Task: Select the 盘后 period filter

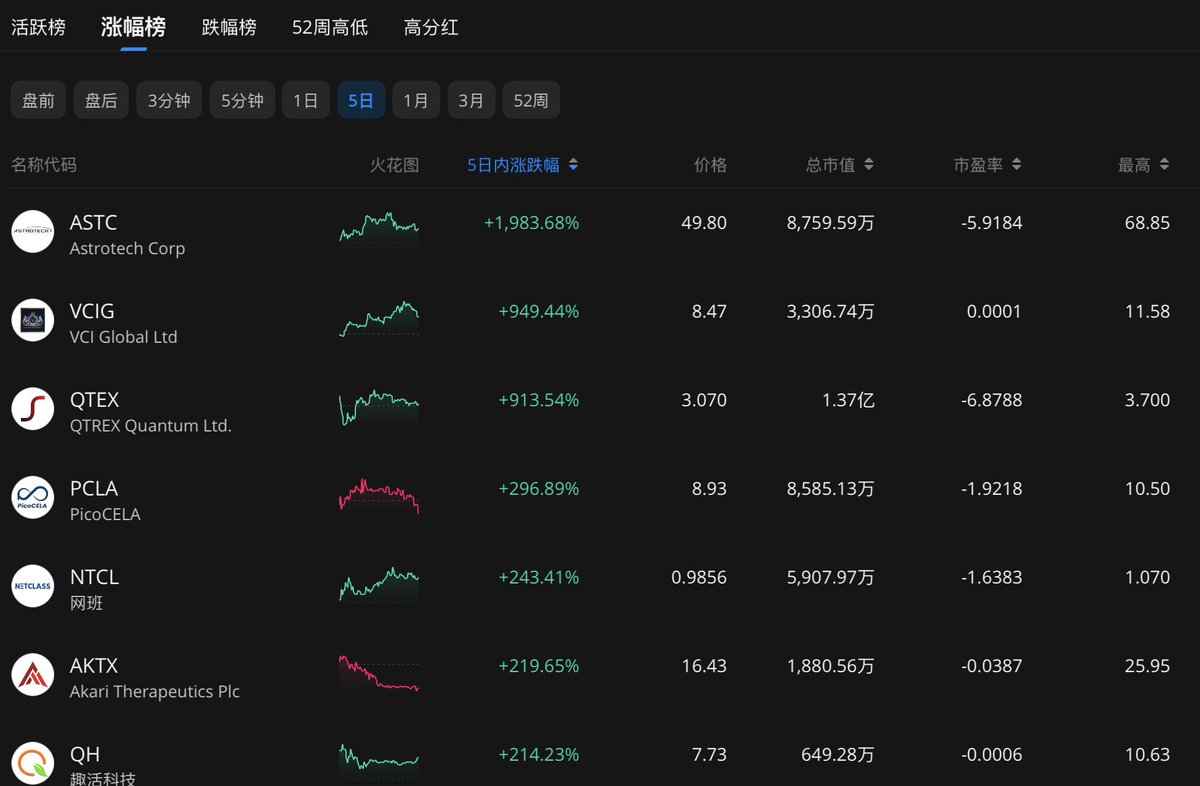Action: click(x=101, y=100)
